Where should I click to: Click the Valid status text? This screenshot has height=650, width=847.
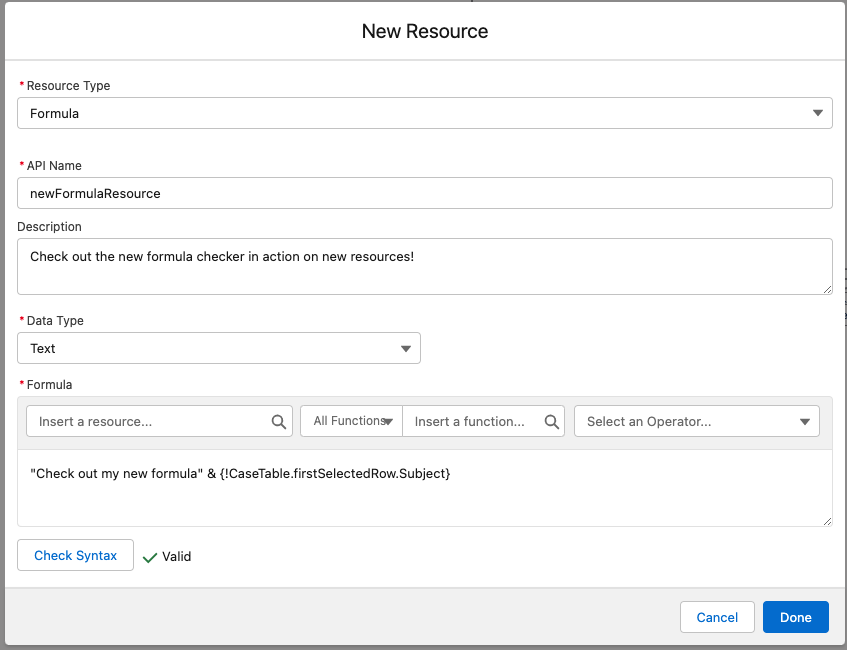176,556
